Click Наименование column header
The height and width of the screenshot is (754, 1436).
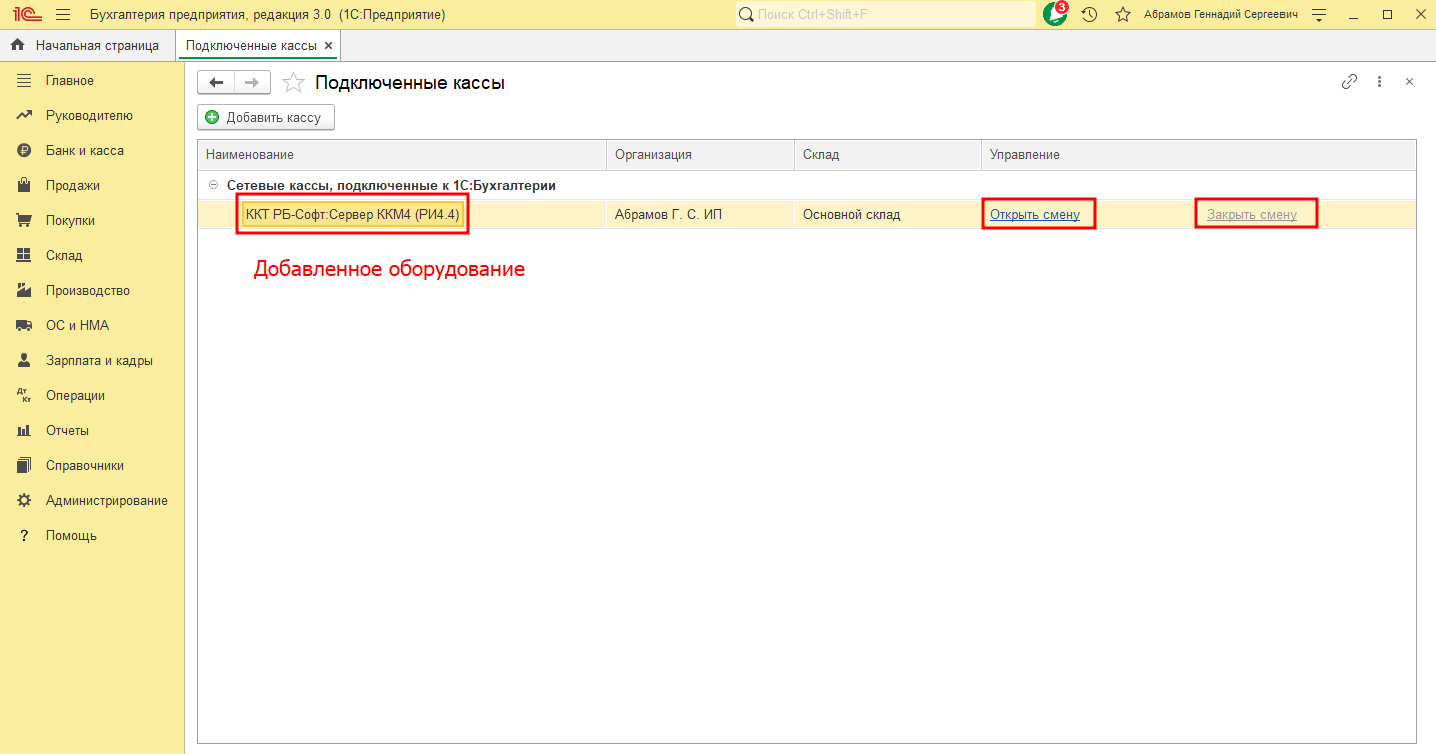402,155
